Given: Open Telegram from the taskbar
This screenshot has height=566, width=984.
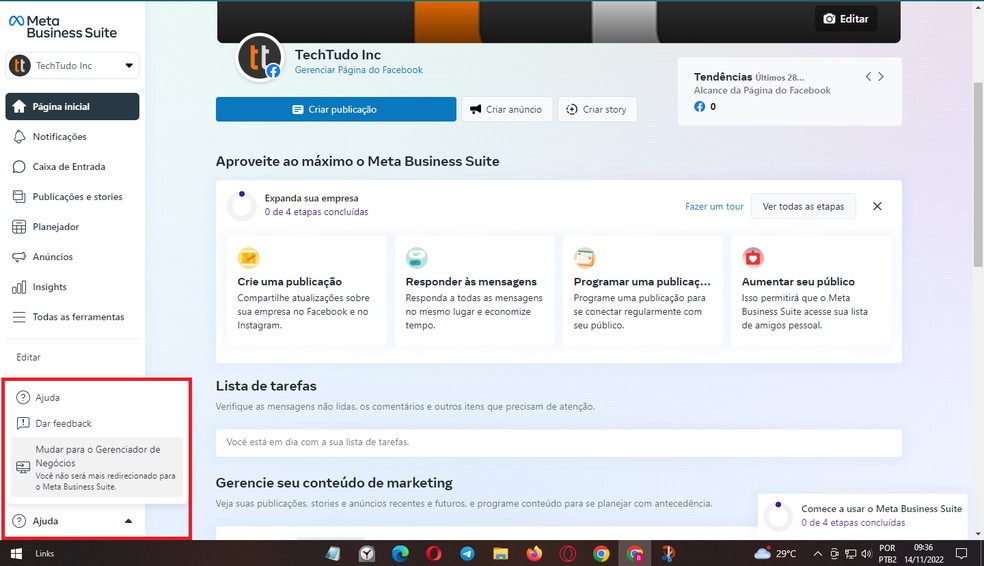Looking at the screenshot, I should coord(467,553).
